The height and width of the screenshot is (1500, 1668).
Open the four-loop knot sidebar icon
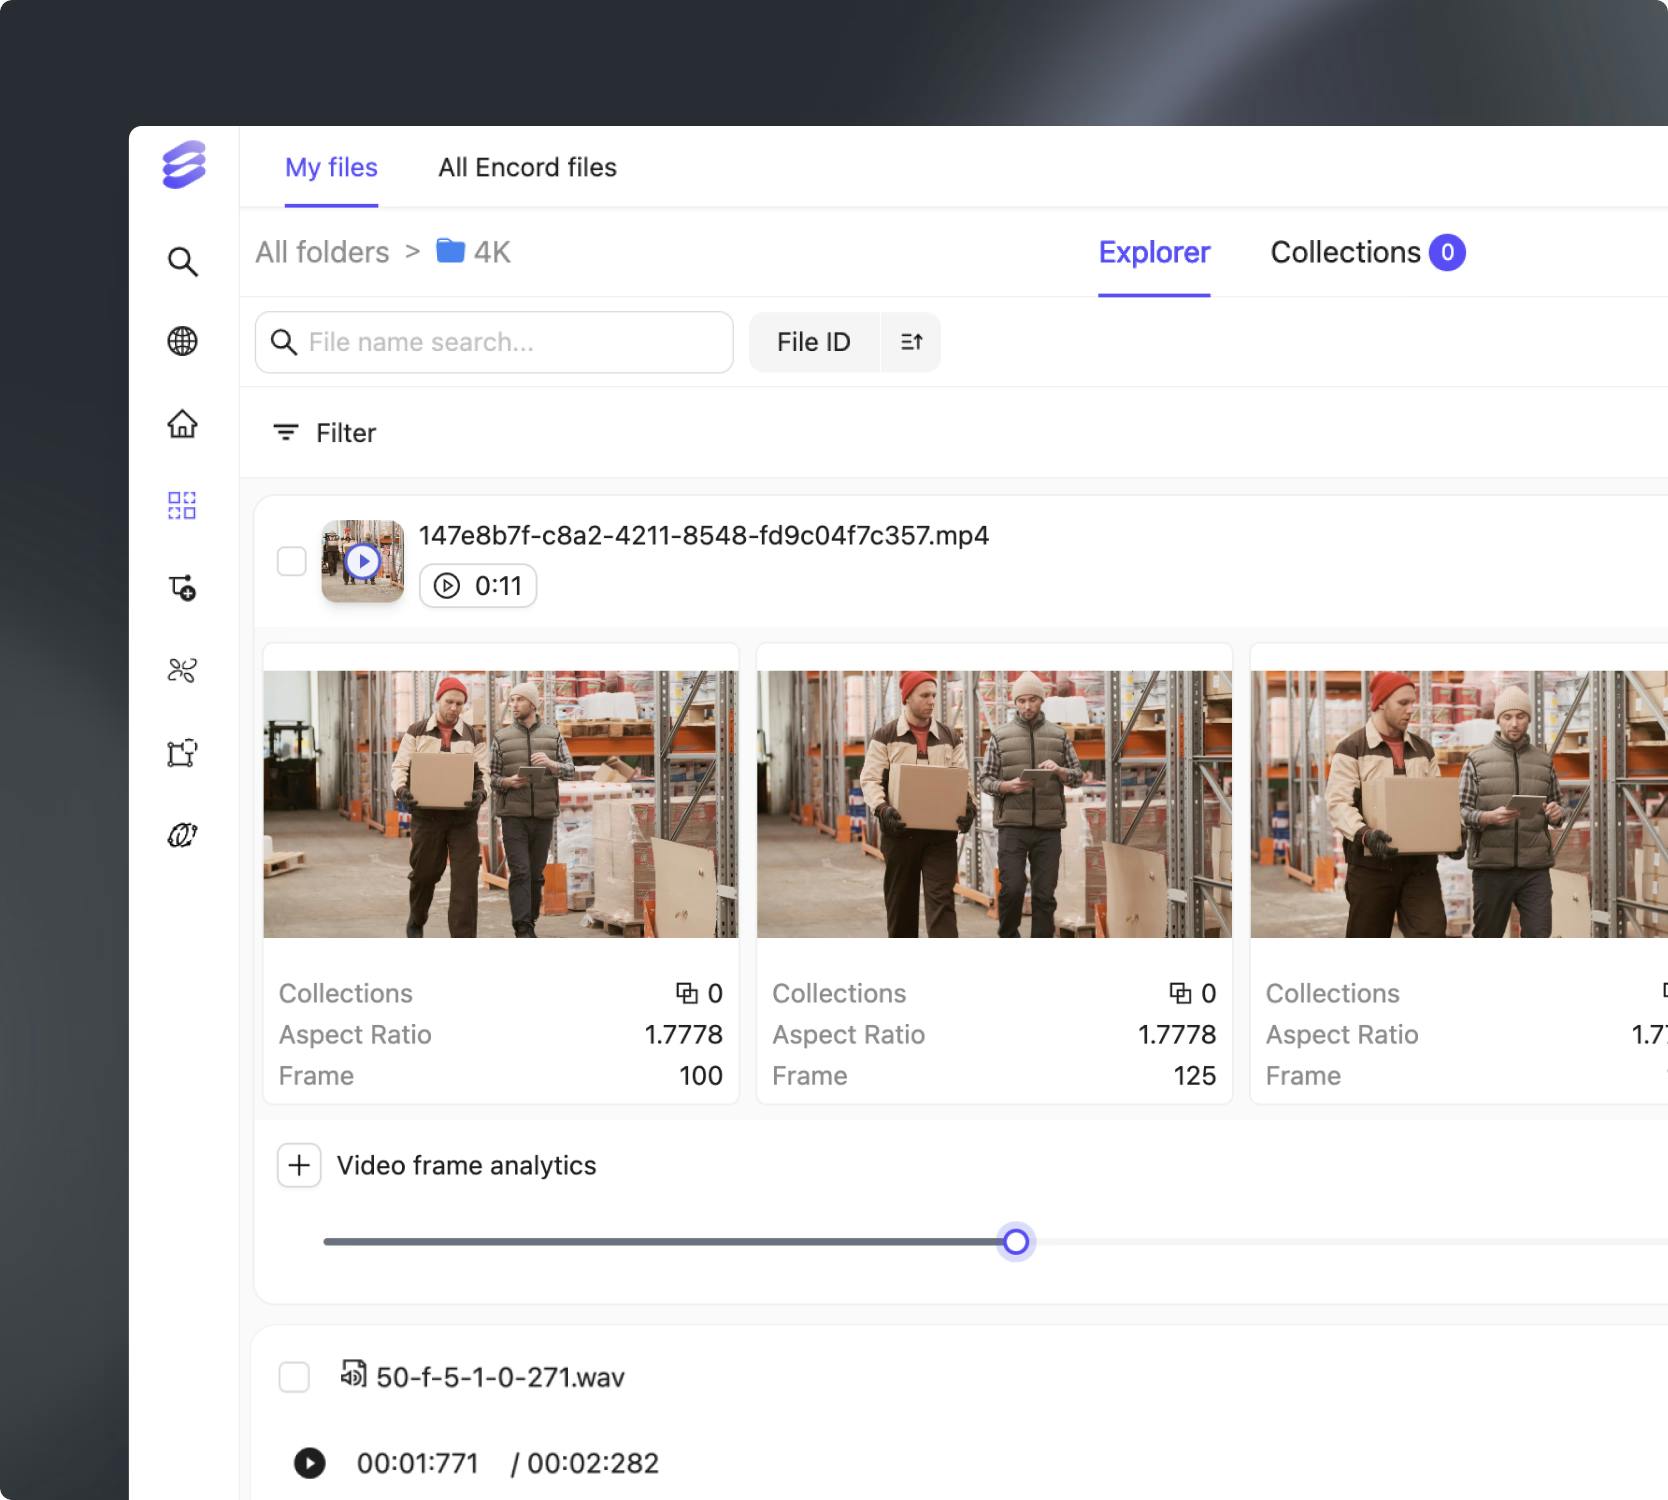[182, 670]
